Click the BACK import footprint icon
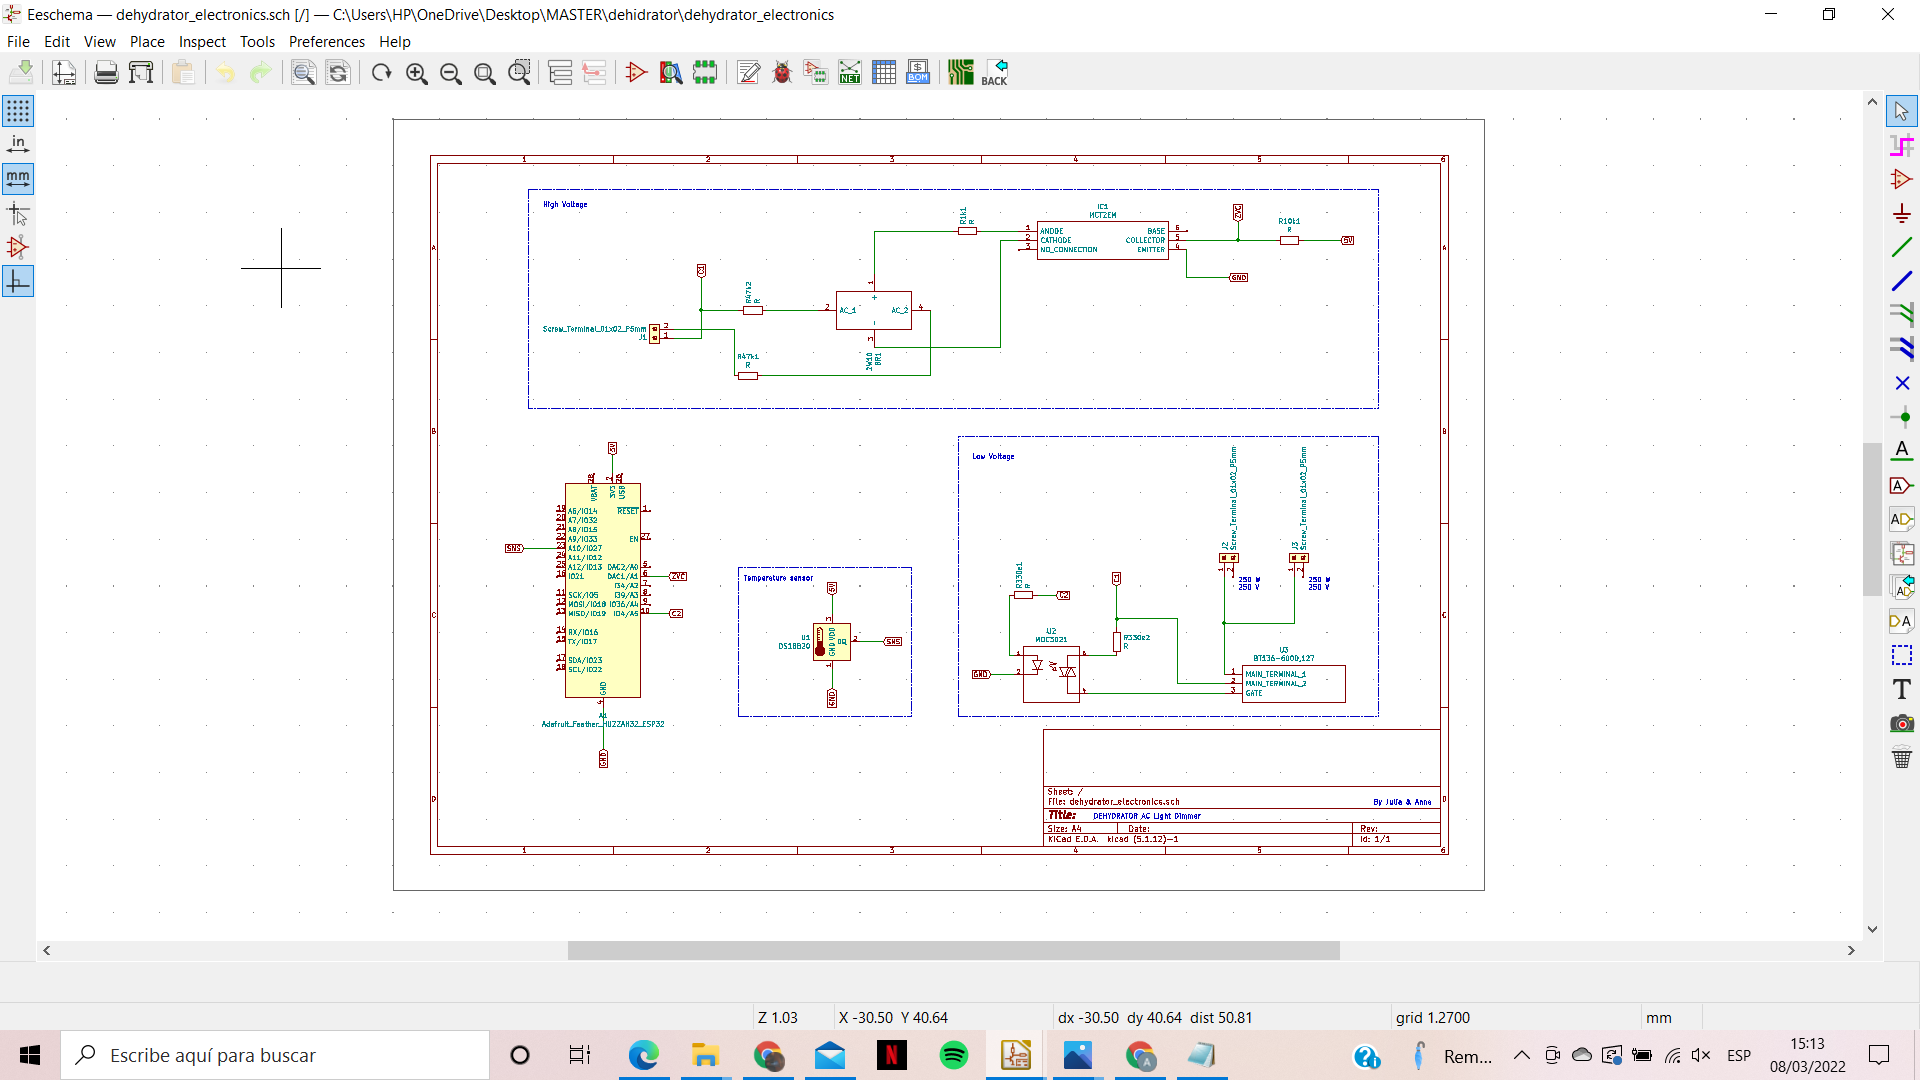This screenshot has width=1920, height=1080. pyautogui.click(x=995, y=72)
